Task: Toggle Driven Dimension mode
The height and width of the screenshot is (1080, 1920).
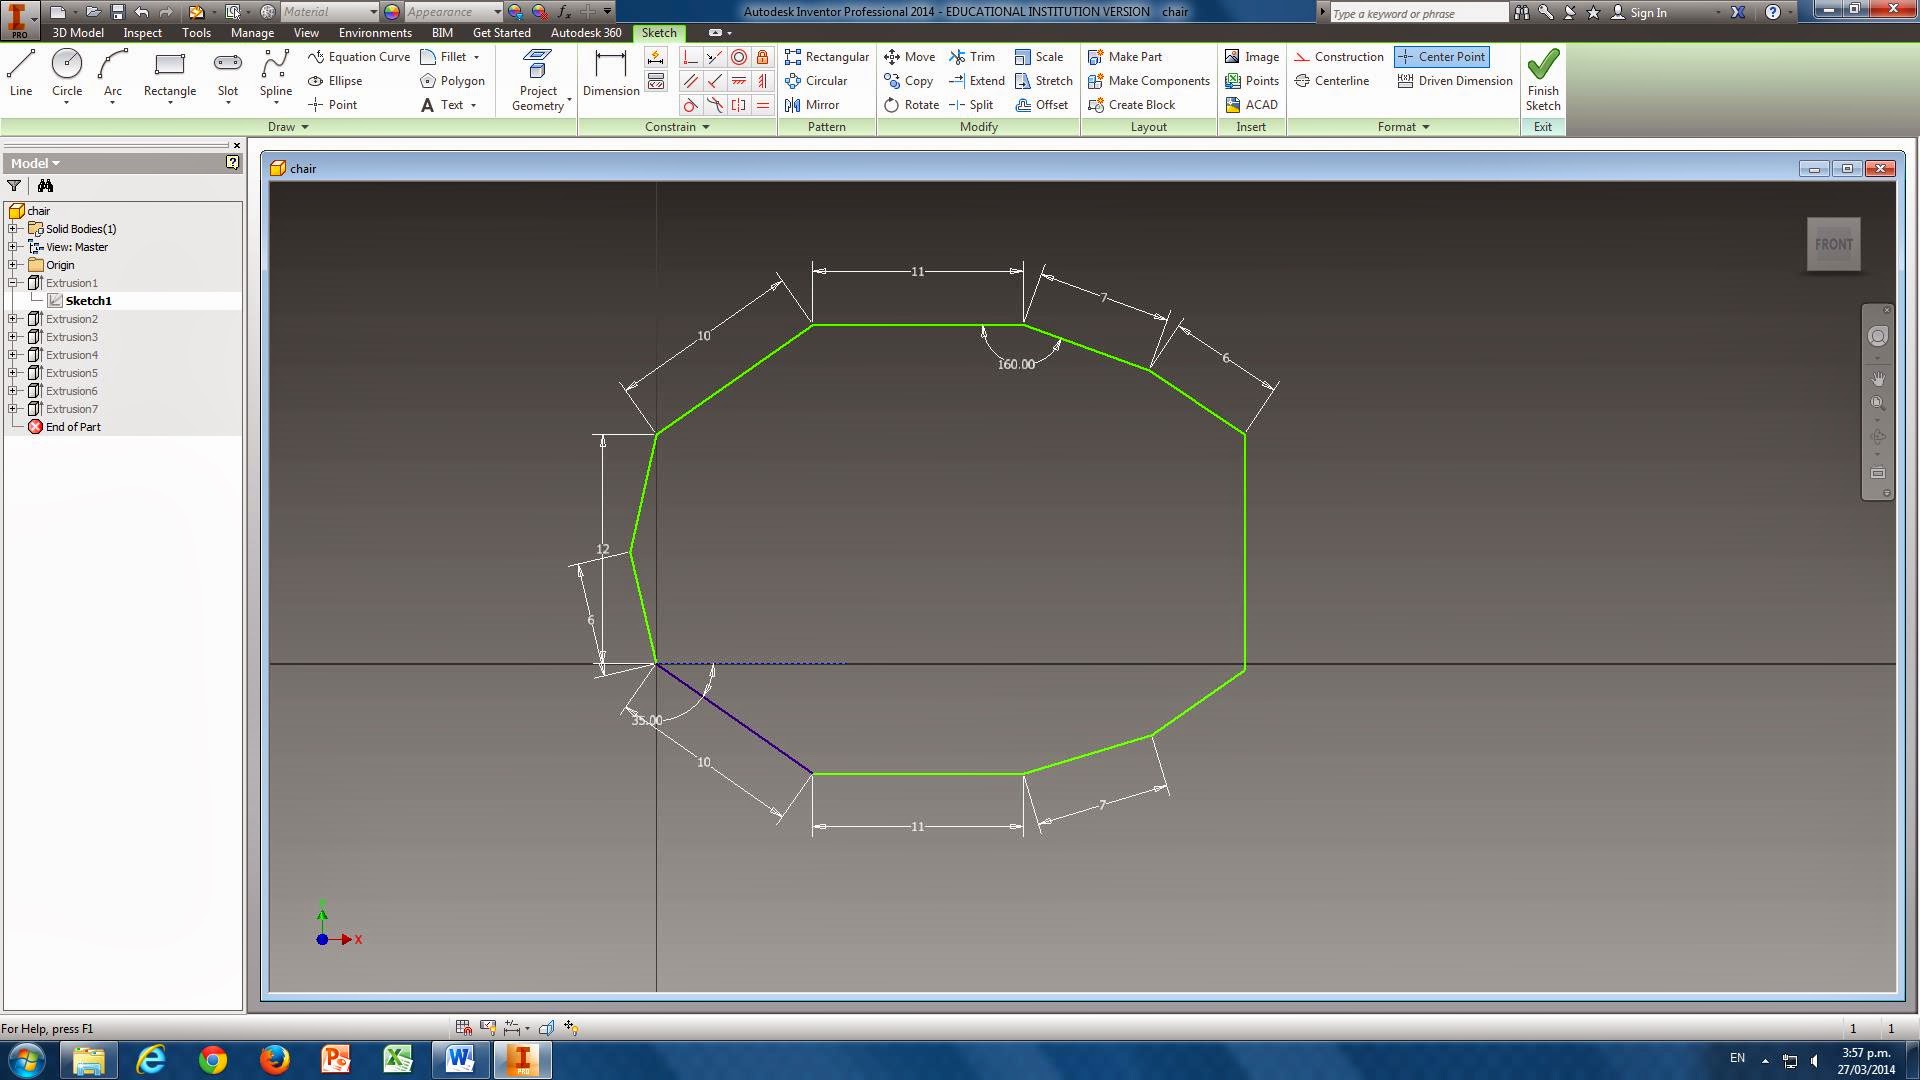Action: 1454,81
